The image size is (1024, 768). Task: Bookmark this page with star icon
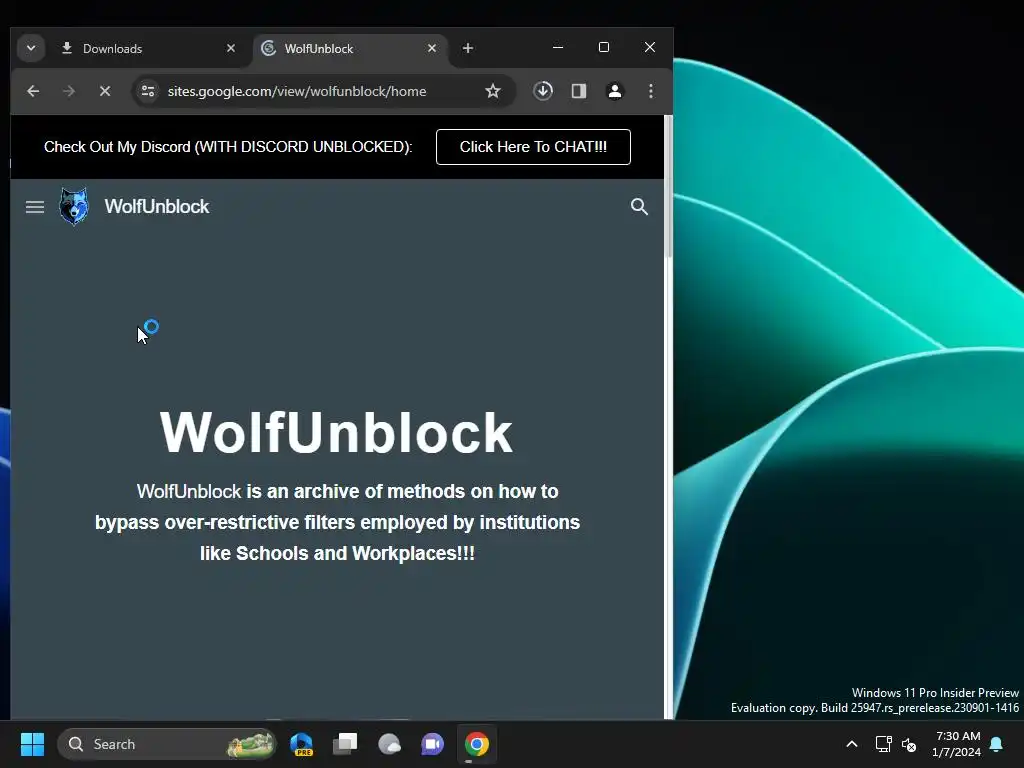click(x=493, y=91)
